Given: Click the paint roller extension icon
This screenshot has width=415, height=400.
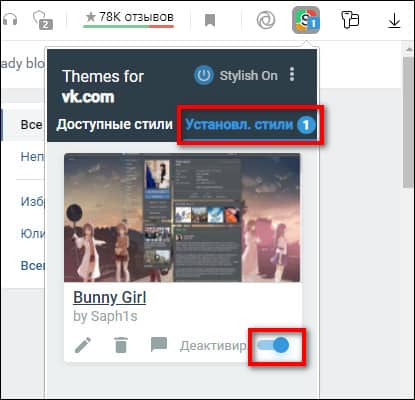Looking at the screenshot, I should 350,20.
